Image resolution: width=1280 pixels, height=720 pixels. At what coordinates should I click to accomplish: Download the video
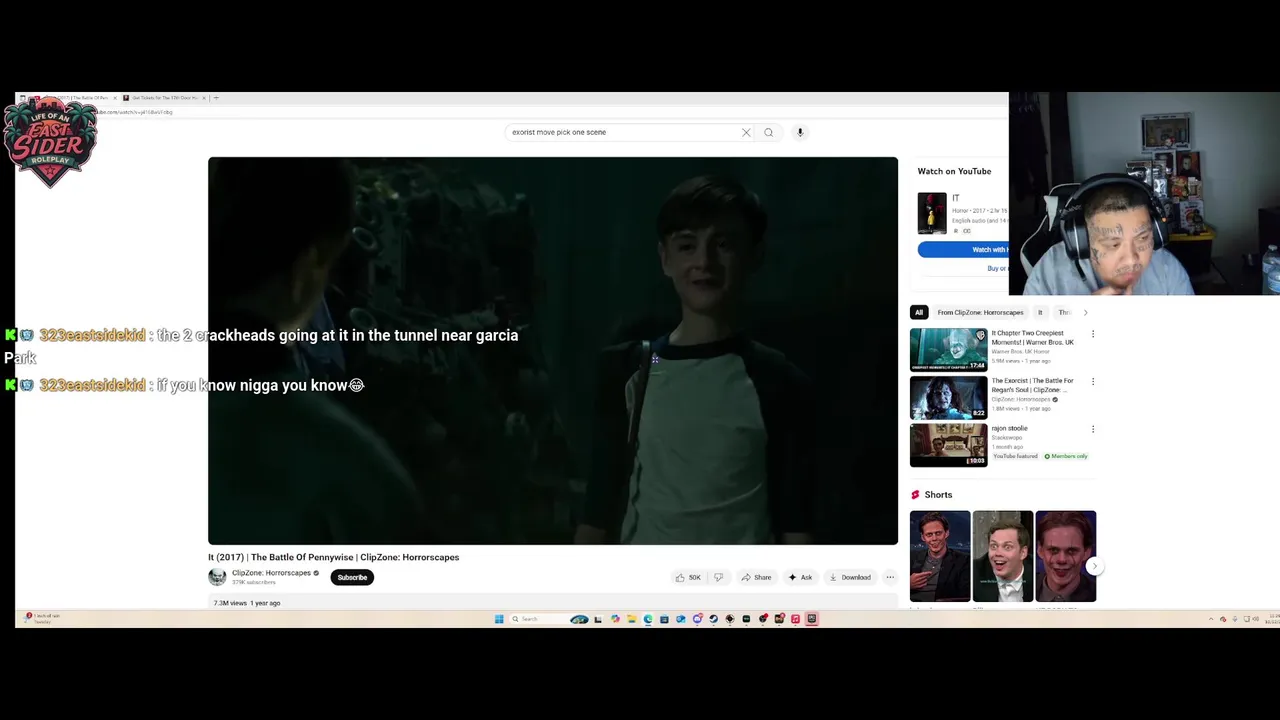pyautogui.click(x=850, y=577)
